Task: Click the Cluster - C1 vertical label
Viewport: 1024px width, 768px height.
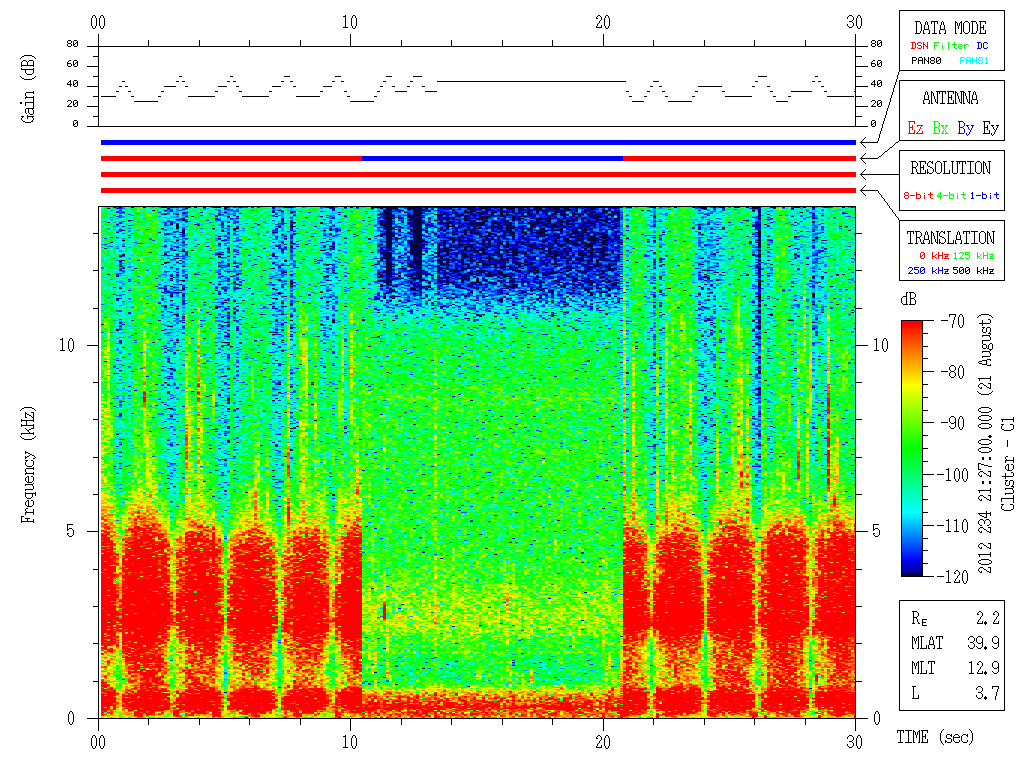Action: click(1008, 464)
